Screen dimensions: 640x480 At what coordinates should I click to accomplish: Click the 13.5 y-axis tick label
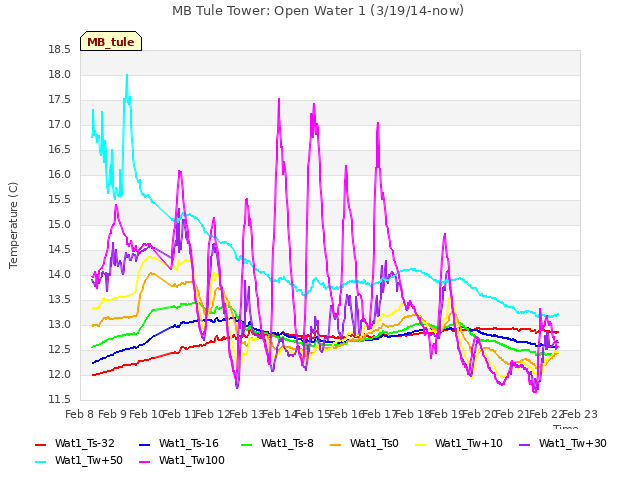60,300
